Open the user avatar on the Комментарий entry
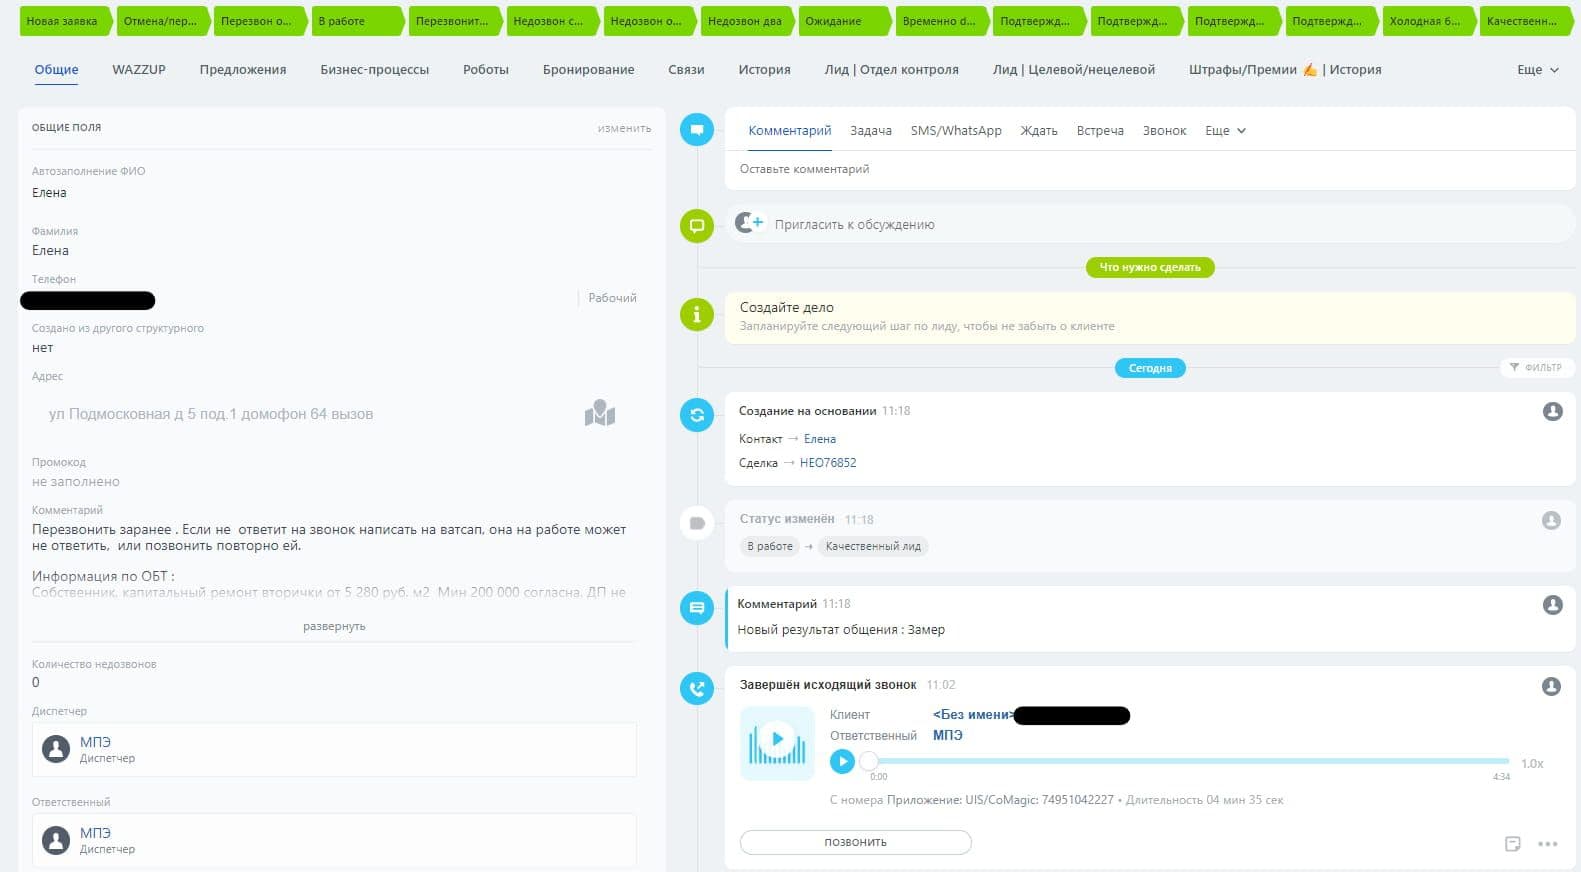Image resolution: width=1581 pixels, height=872 pixels. coord(1552,605)
